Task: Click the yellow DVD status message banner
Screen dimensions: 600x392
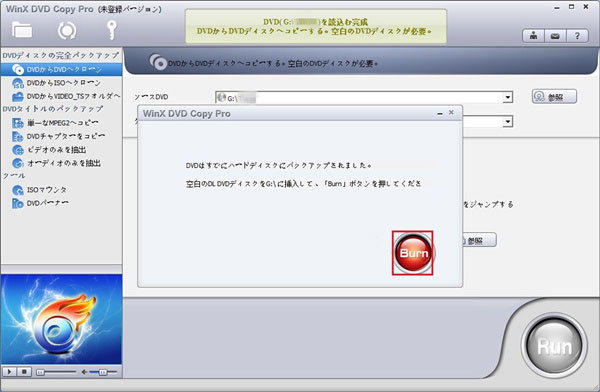Action: tap(316, 26)
